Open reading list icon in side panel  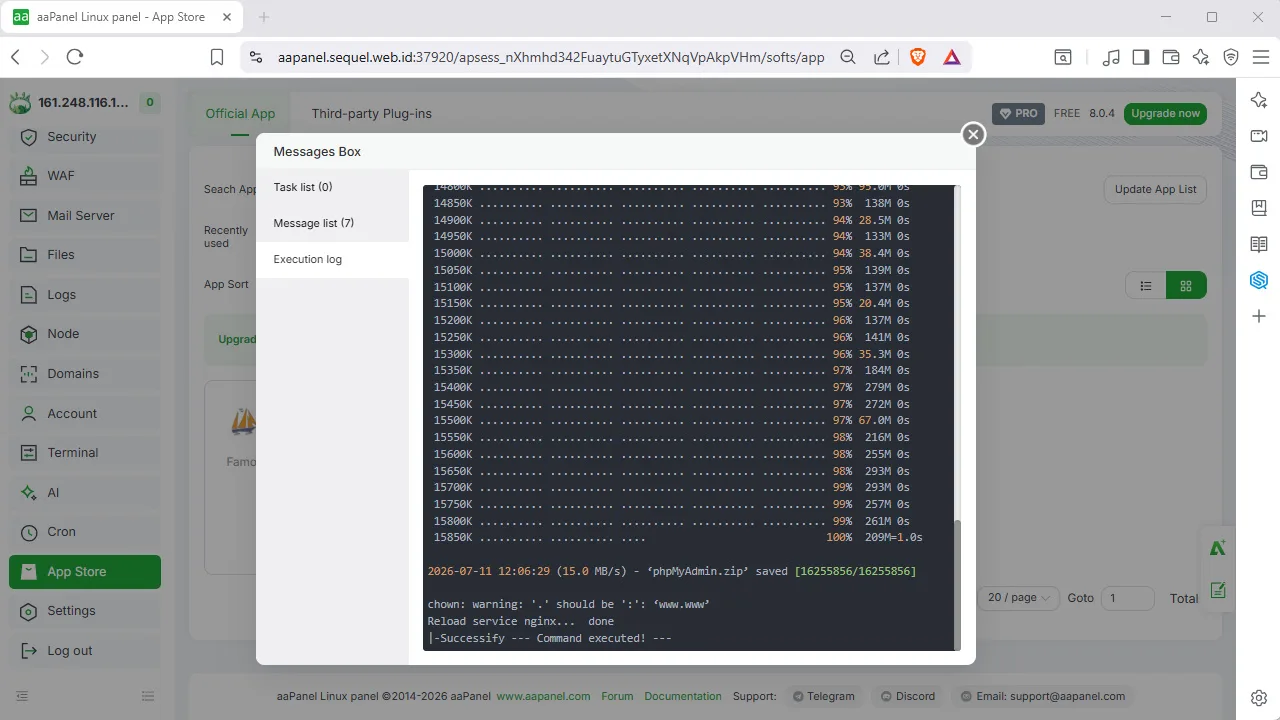[1259, 244]
